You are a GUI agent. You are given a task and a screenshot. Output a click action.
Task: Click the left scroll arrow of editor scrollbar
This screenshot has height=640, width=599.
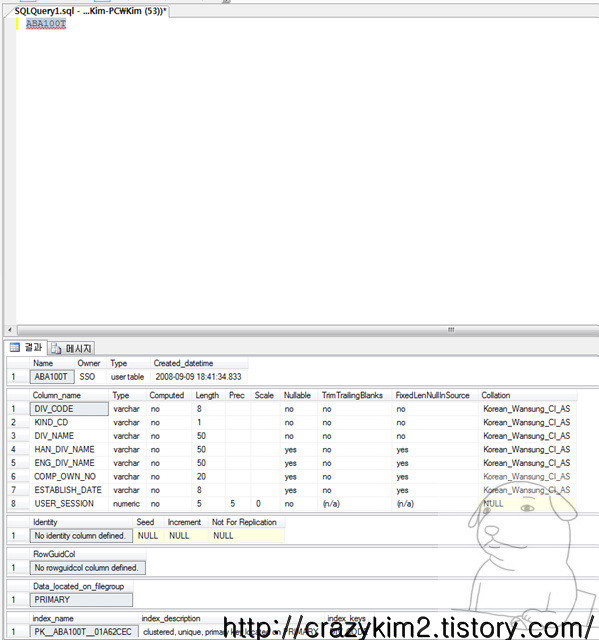(10, 330)
